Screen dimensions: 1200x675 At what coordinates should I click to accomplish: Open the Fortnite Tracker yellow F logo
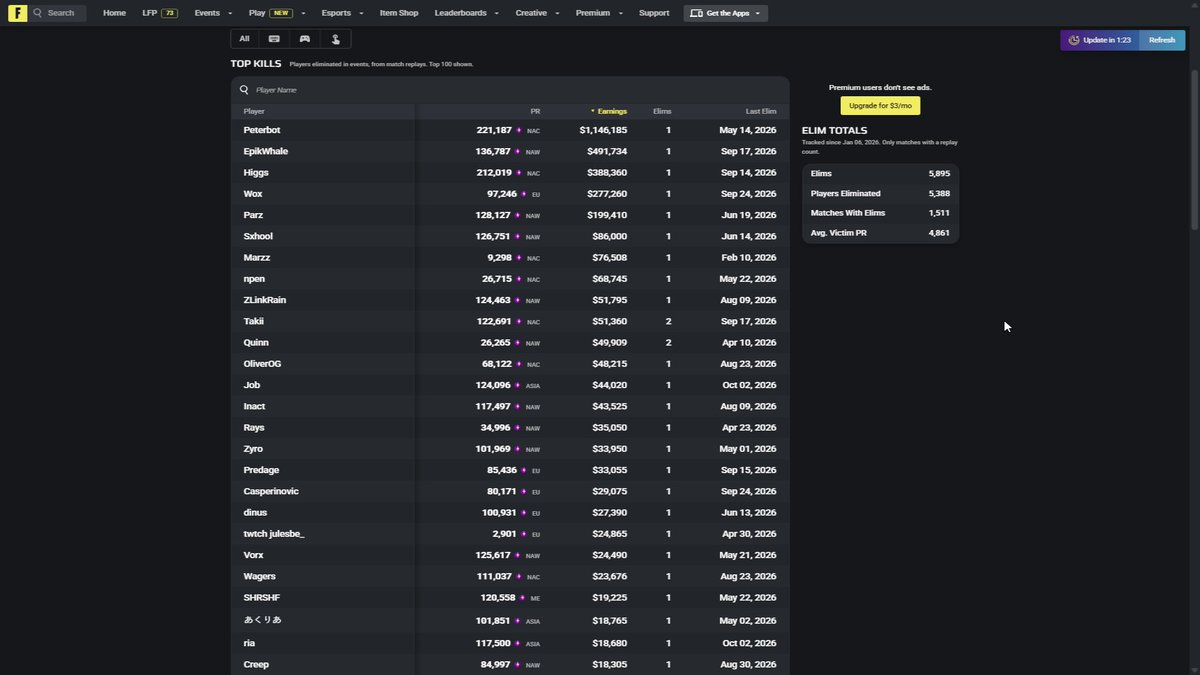[17, 13]
